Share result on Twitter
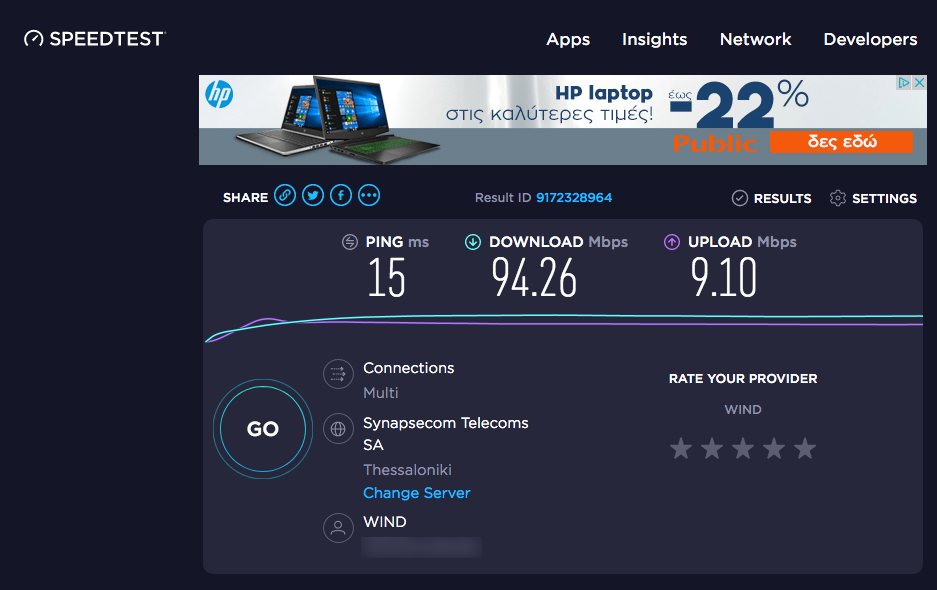 [313, 196]
